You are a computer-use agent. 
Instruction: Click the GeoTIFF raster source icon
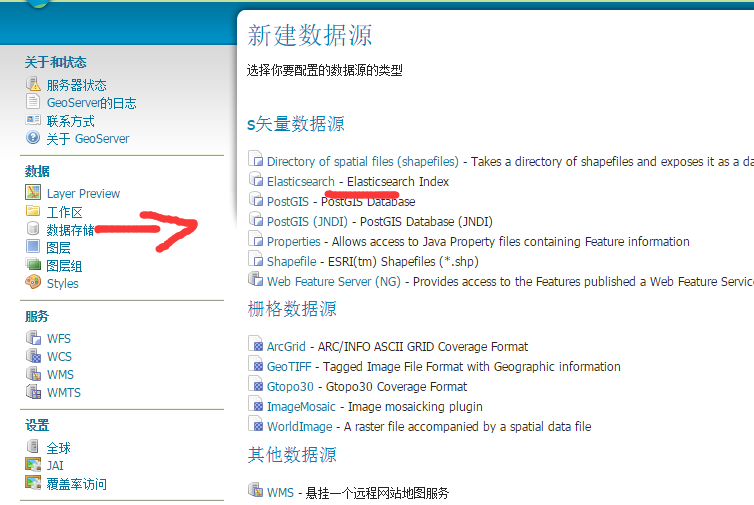(256, 364)
